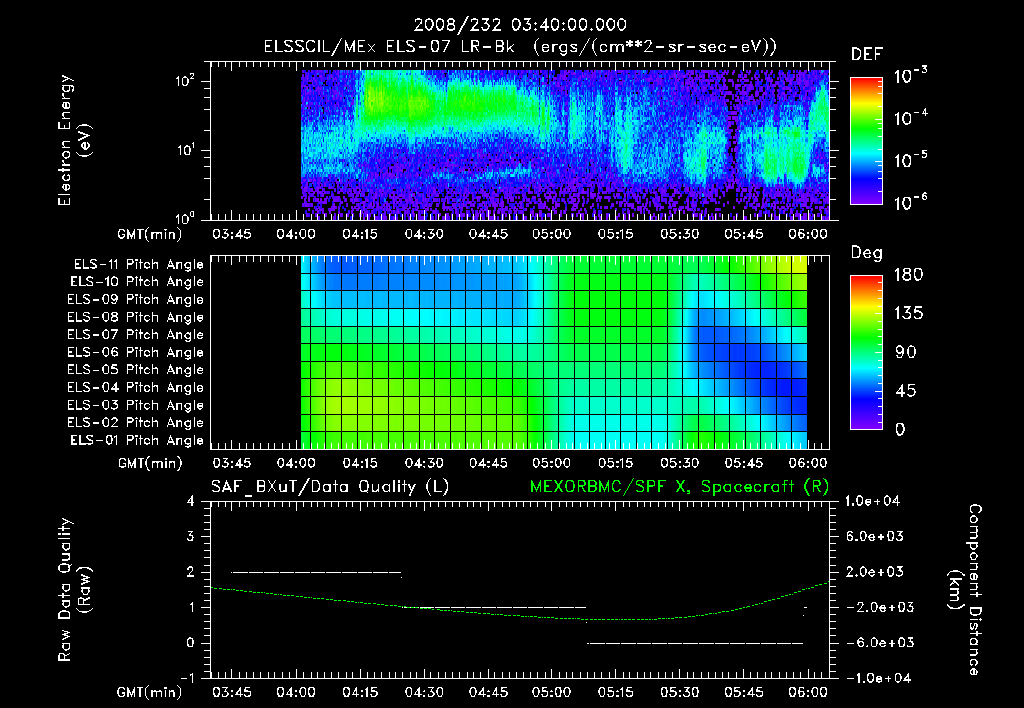The image size is (1024, 708).
Task: Click the data quality line at level 0
Action: pos(695,643)
